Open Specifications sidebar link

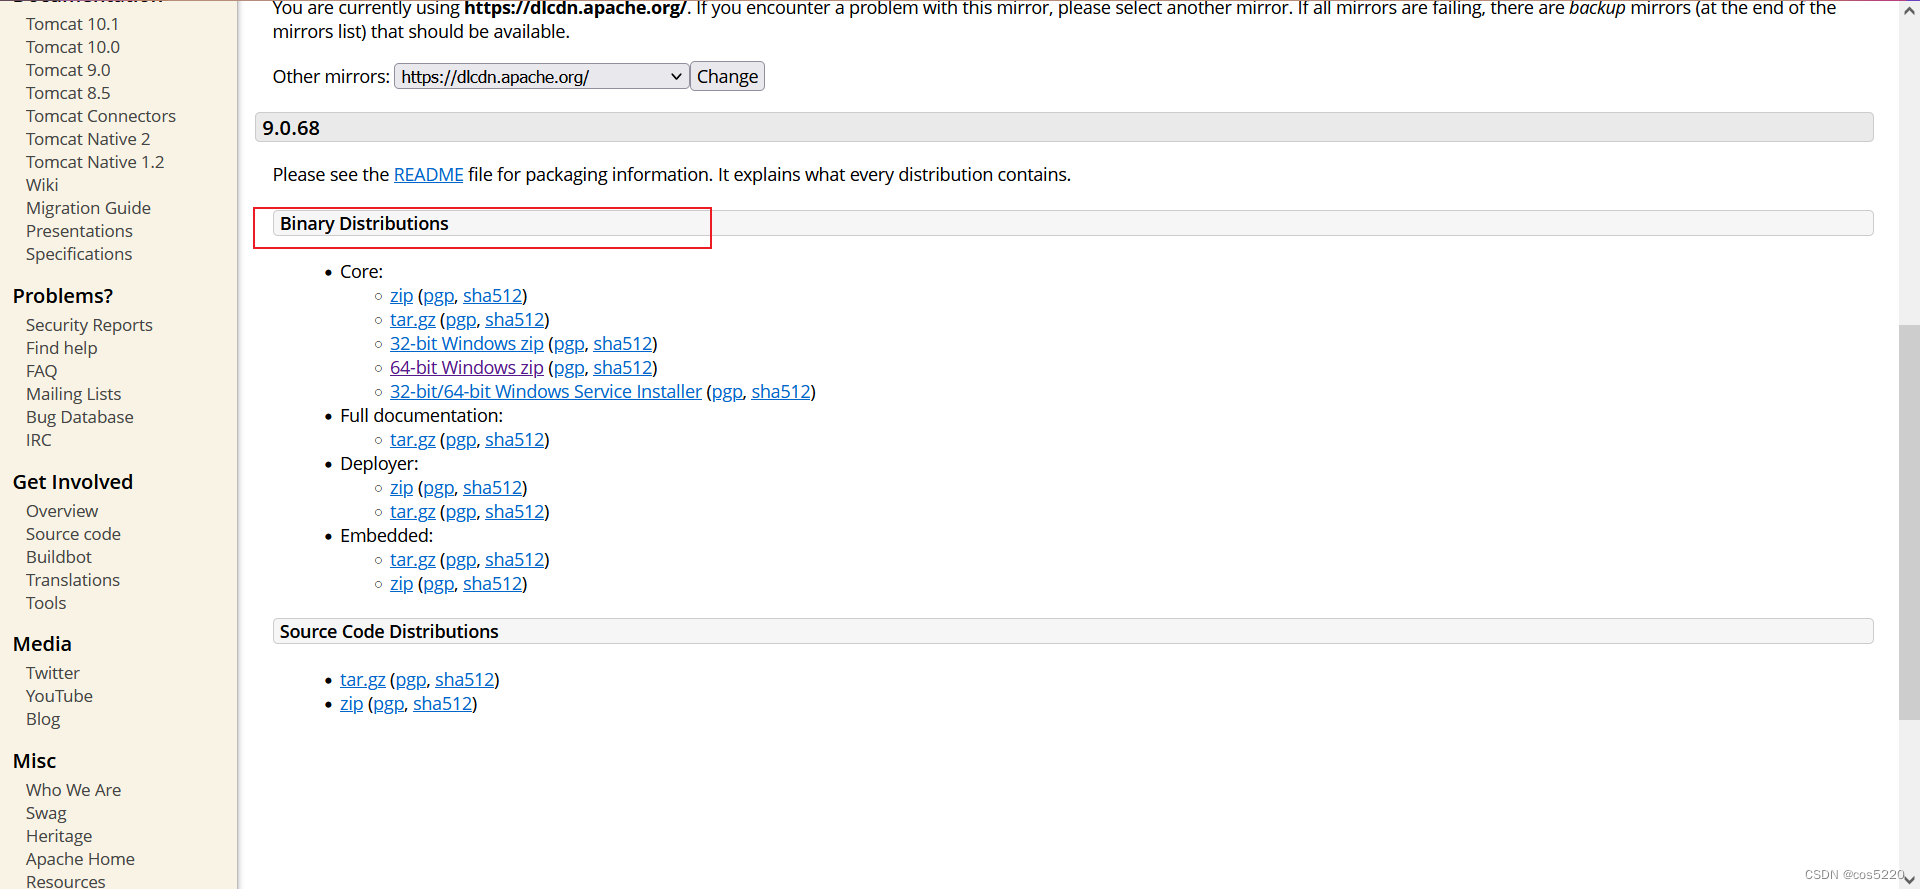point(79,254)
